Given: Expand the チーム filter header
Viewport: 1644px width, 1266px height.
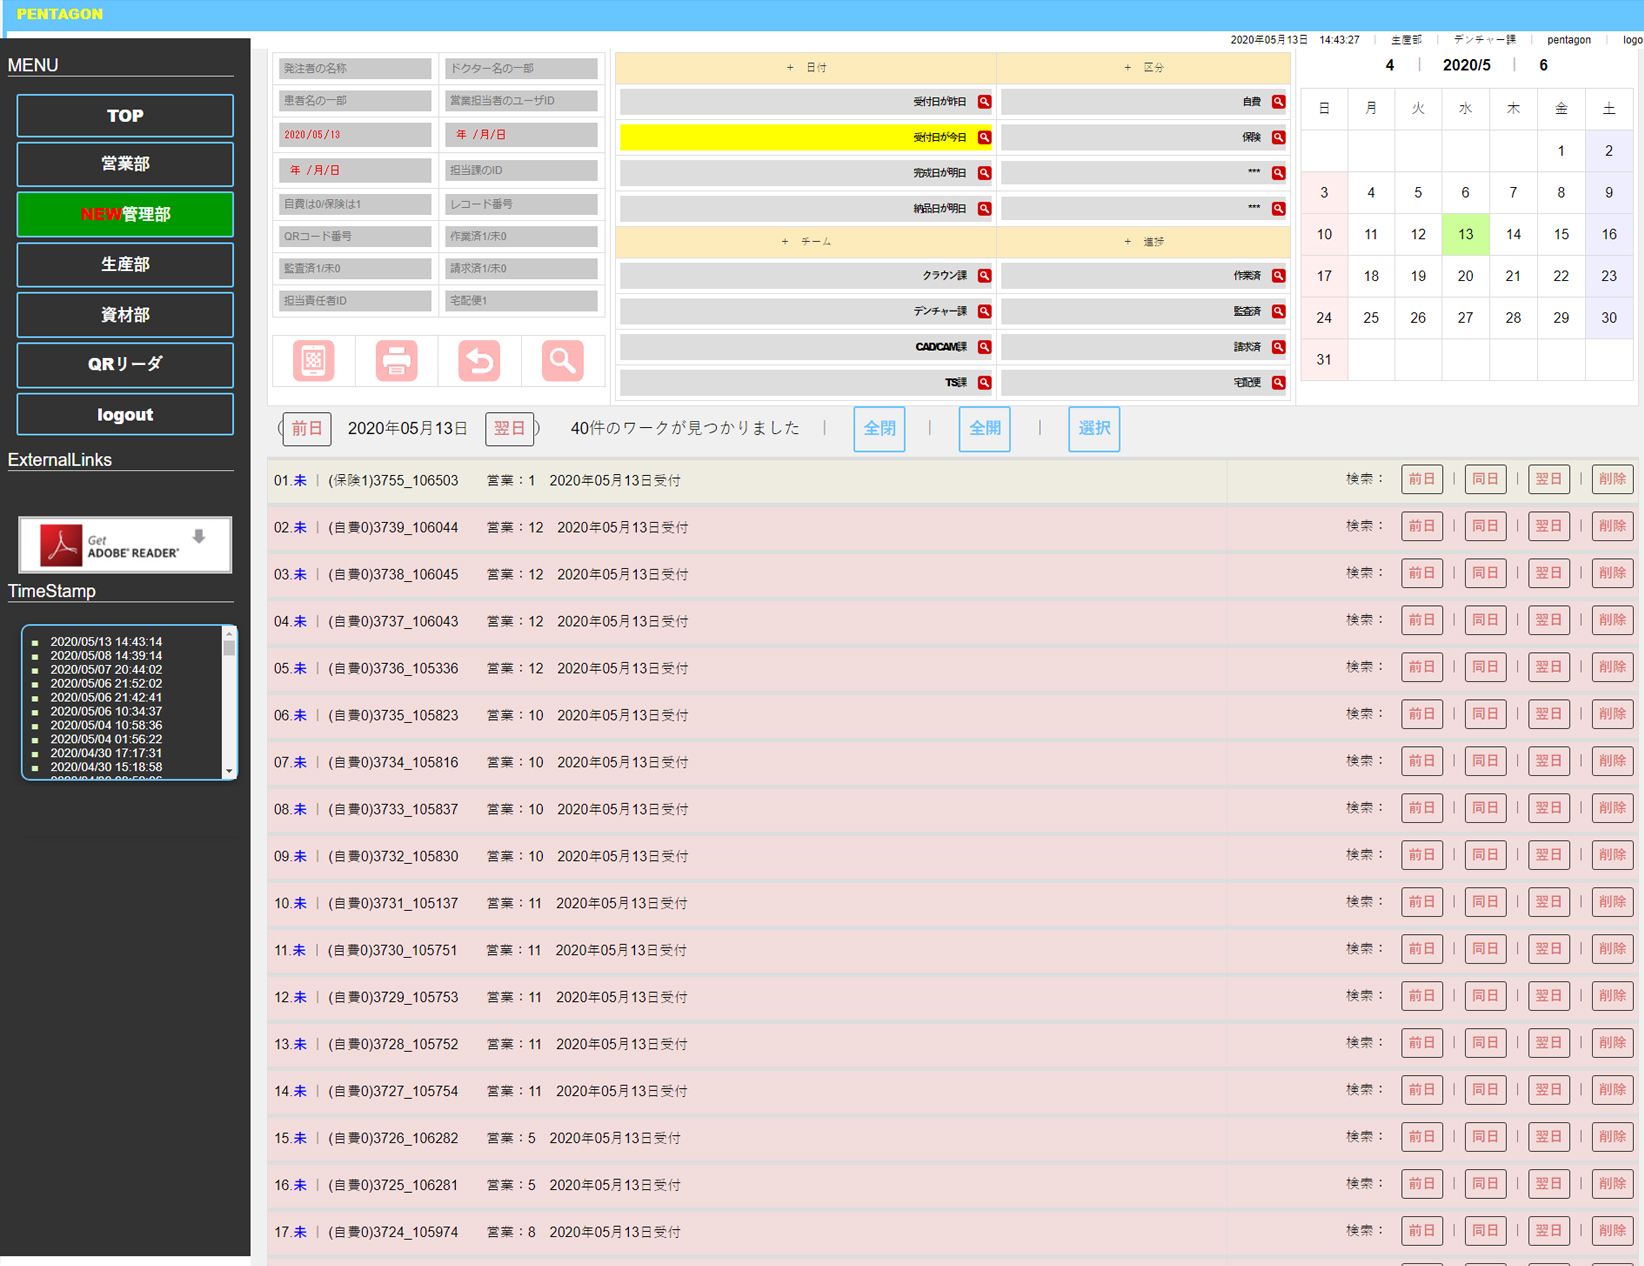Looking at the screenshot, I should pos(805,242).
